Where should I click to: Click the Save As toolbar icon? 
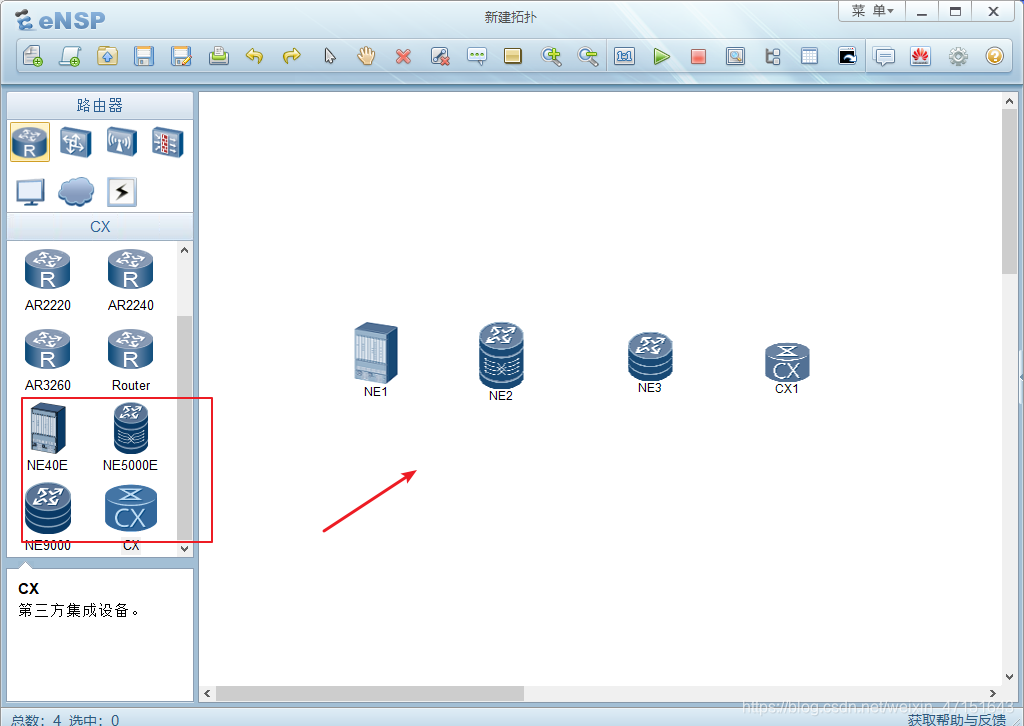pos(181,56)
